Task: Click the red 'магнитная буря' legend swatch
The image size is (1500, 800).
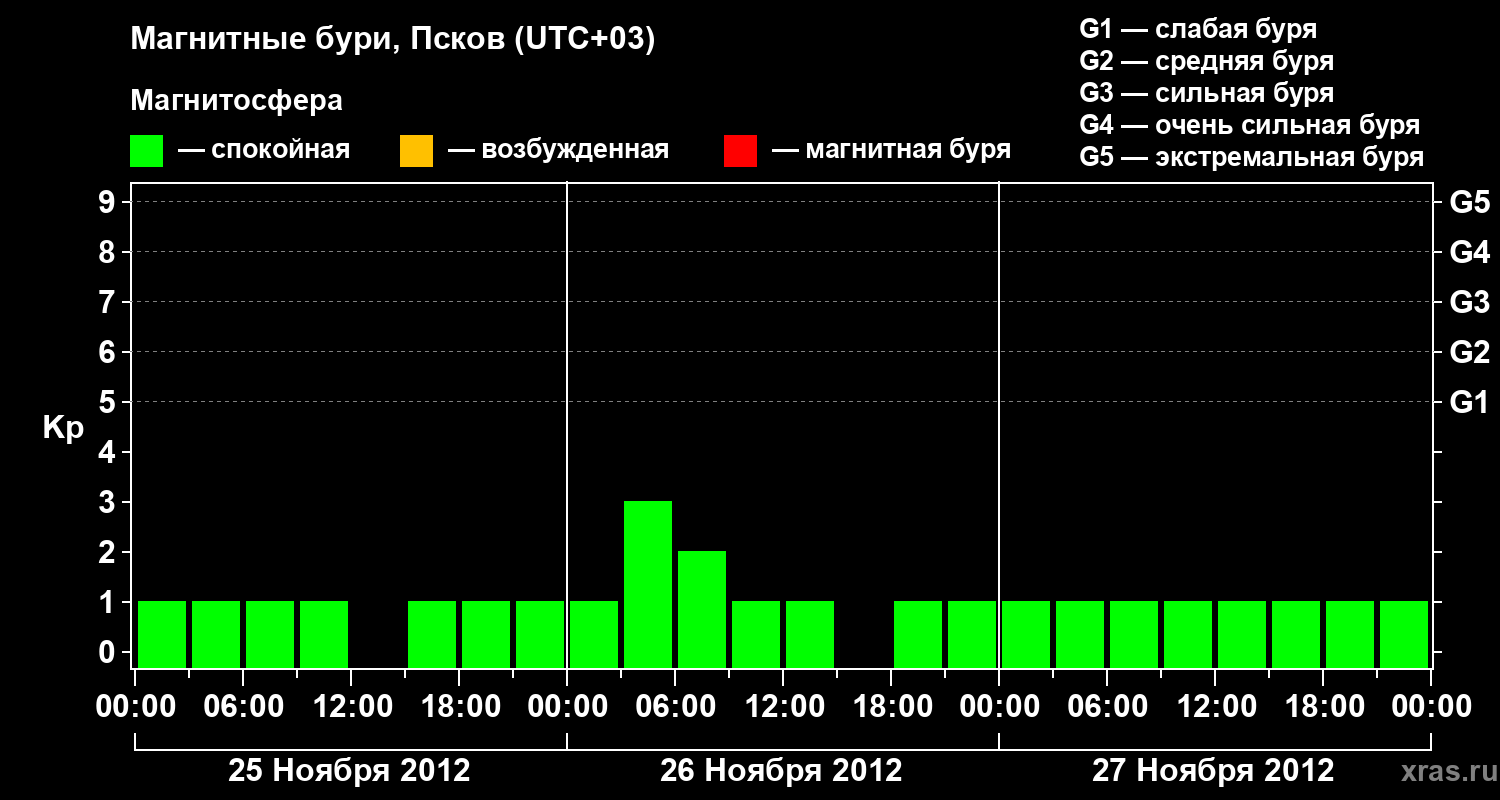Action: pos(740,151)
